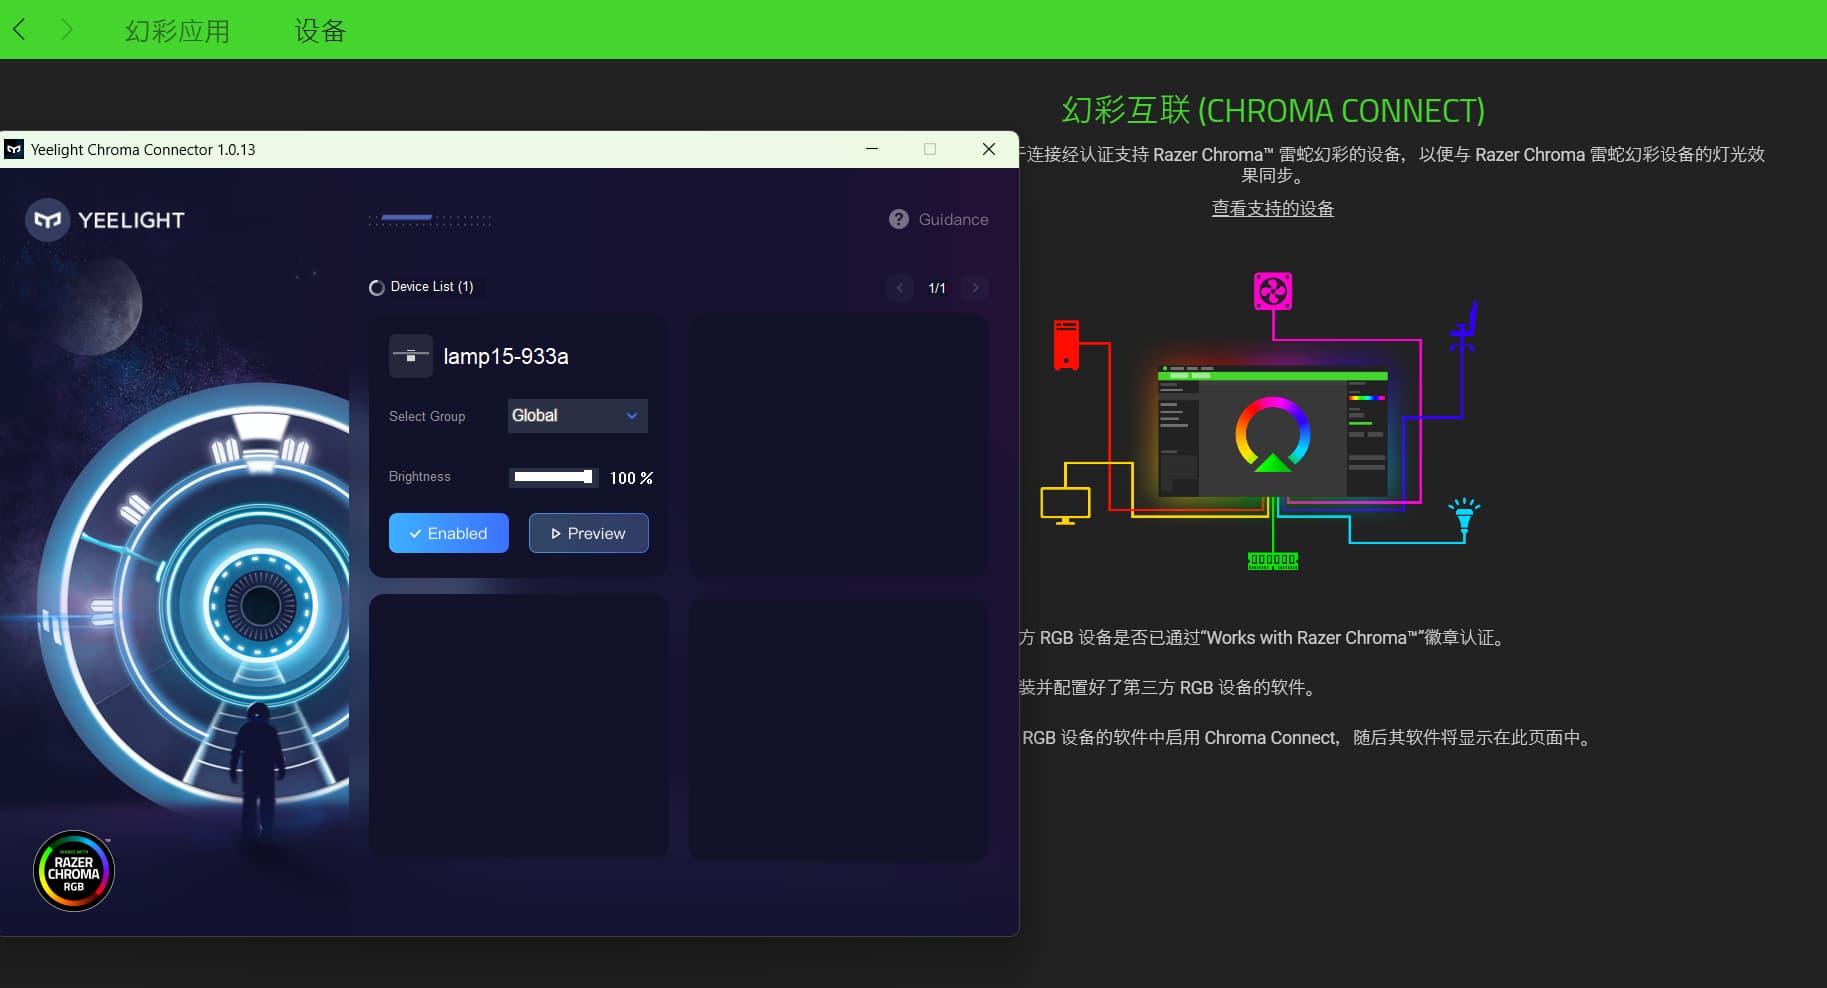This screenshot has height=988, width=1827.
Task: Start the Preview for lamp15-933a
Action: coord(588,533)
